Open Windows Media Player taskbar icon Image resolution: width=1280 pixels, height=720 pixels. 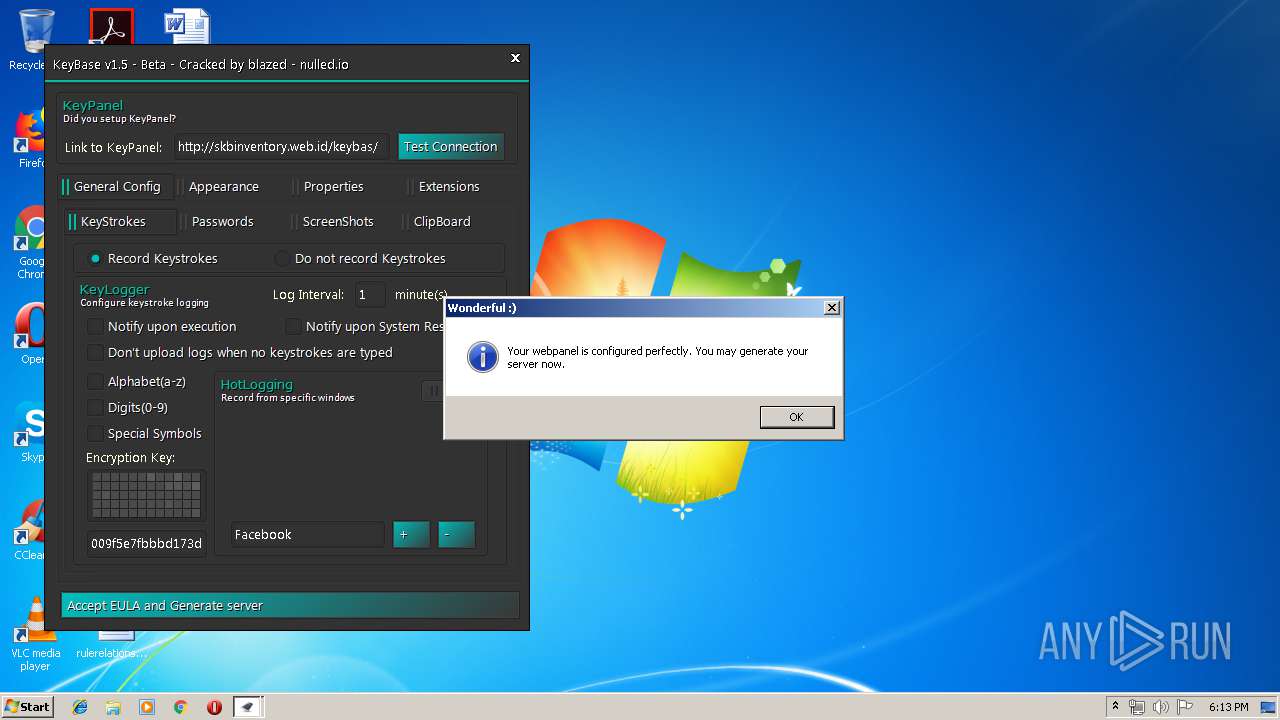click(x=147, y=707)
